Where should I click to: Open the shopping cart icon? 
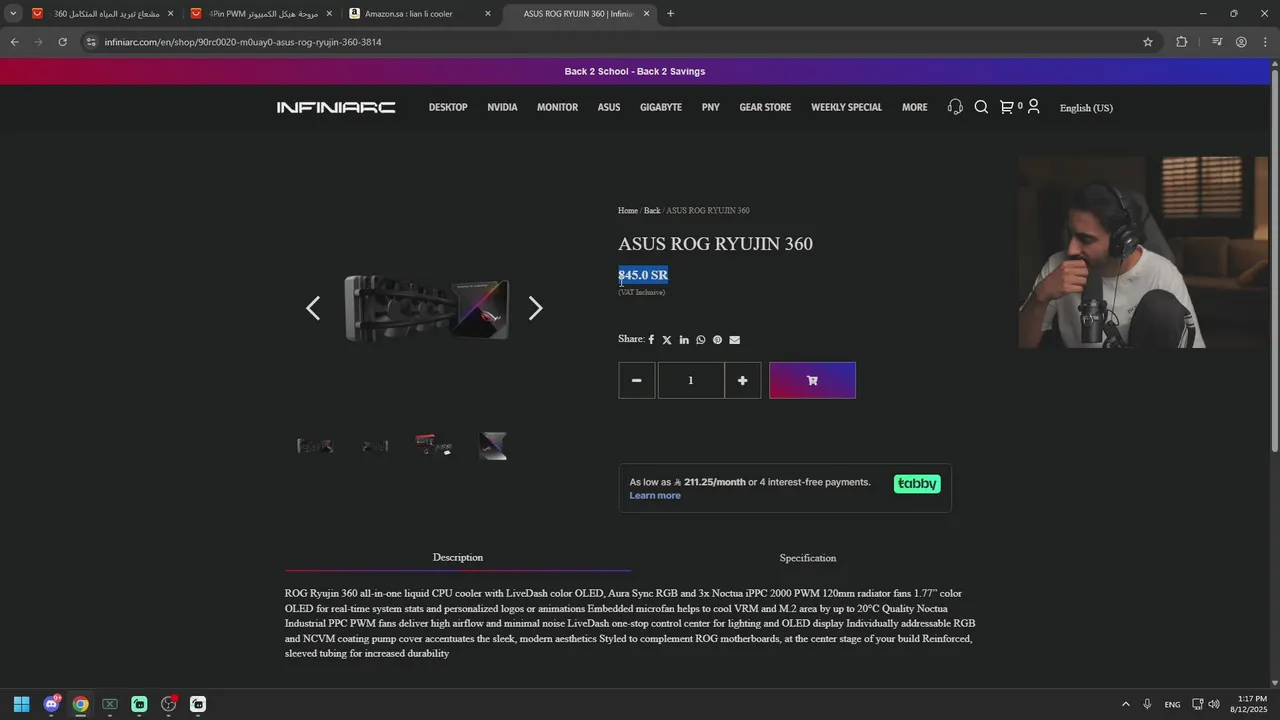[1007, 107]
